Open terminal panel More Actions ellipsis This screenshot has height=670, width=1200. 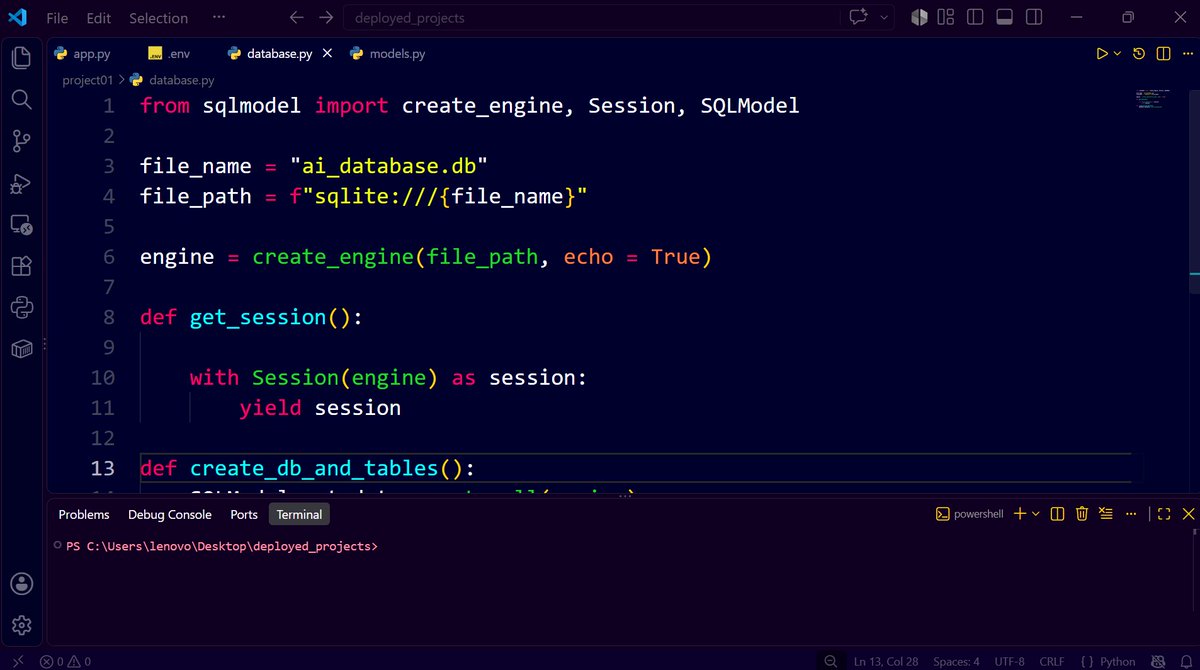pyautogui.click(x=1129, y=514)
